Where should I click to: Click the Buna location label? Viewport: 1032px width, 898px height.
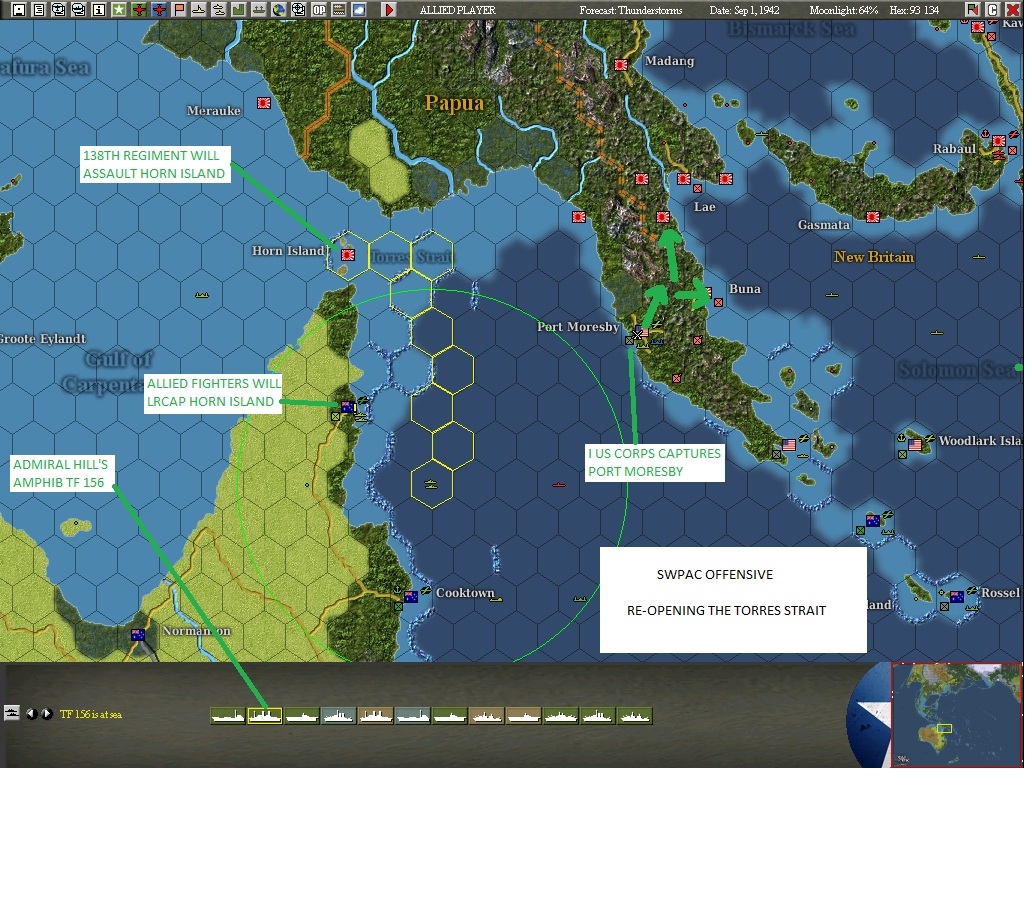coord(744,288)
